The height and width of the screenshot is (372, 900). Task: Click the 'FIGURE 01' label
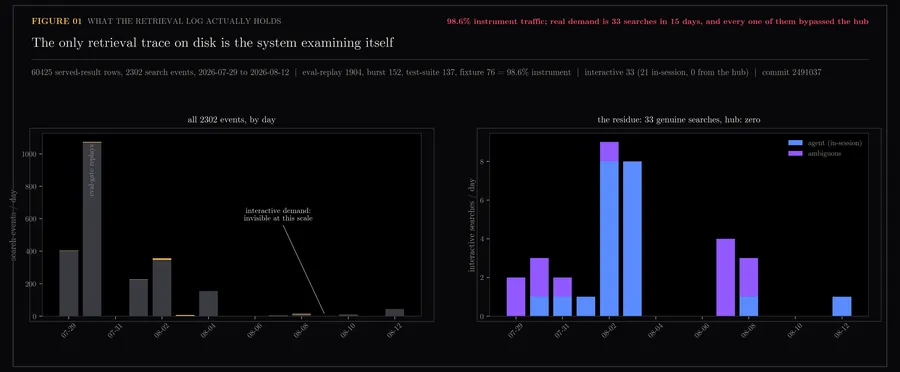tap(56, 21)
